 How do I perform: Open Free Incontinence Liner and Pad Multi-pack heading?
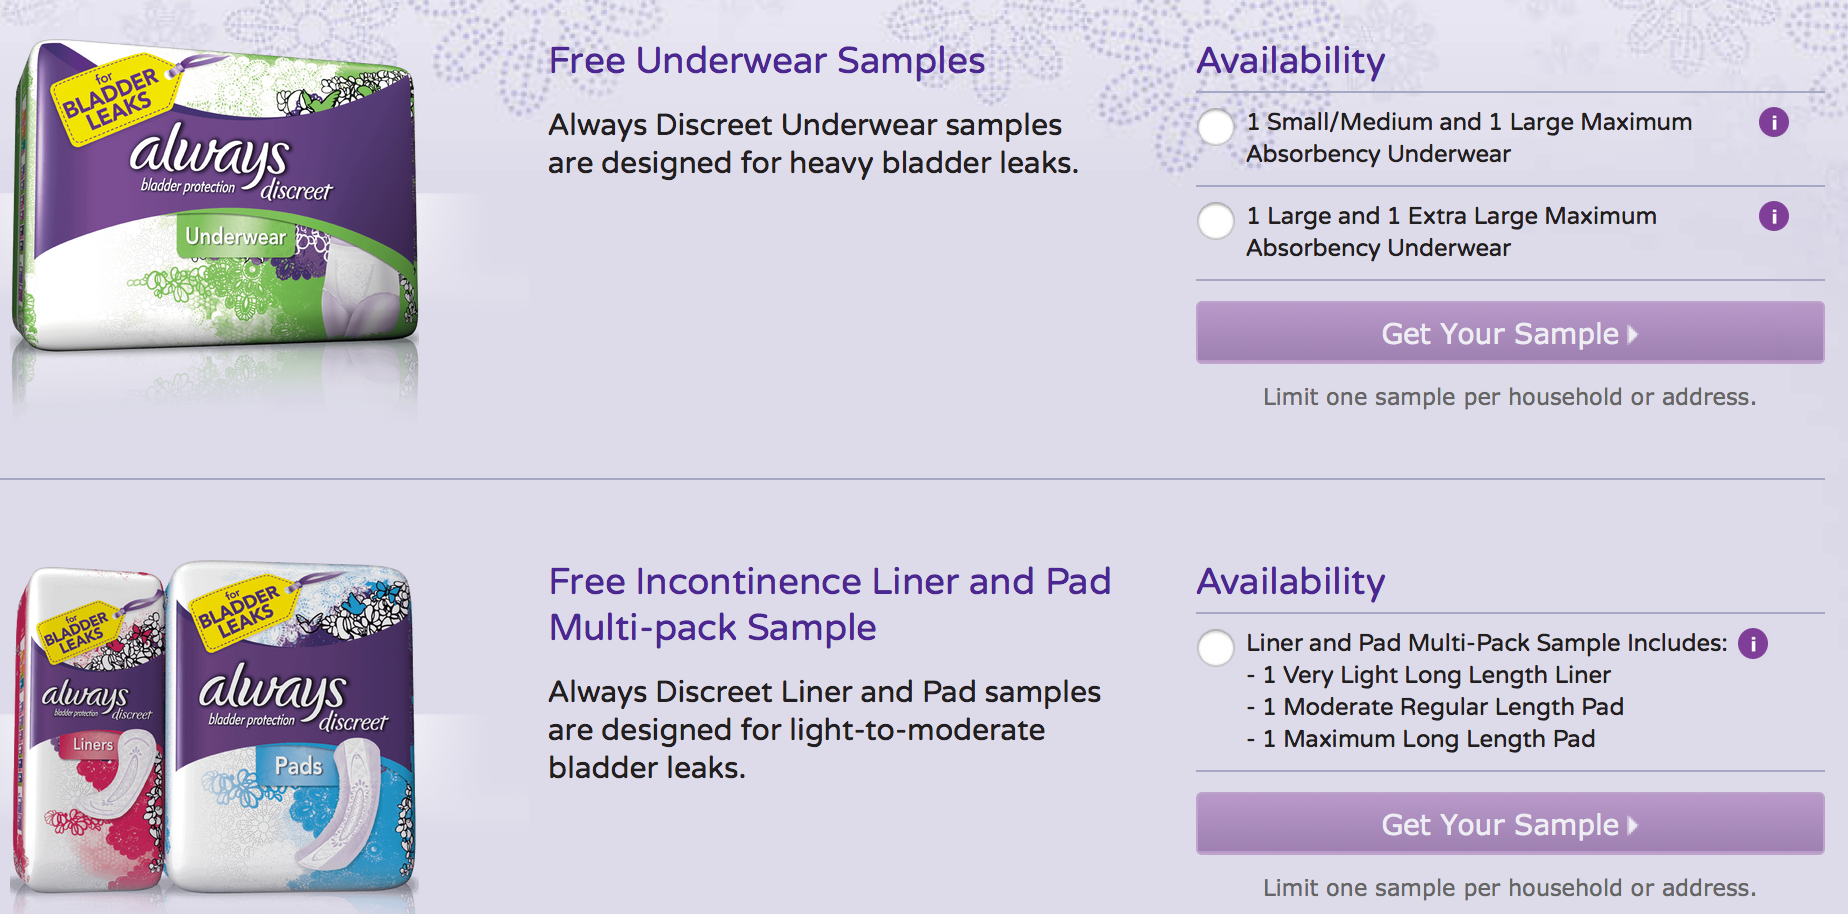829,604
